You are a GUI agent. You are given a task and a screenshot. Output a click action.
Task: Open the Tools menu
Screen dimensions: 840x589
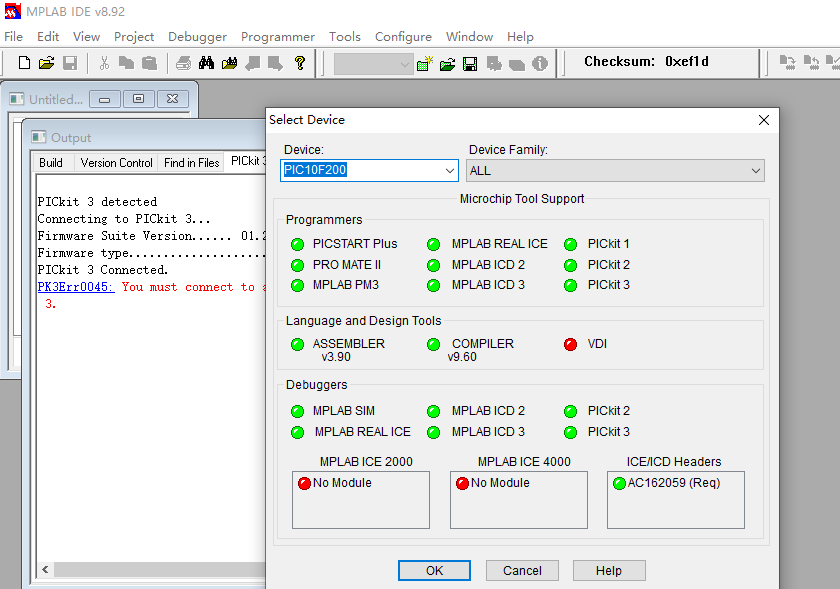tap(344, 36)
